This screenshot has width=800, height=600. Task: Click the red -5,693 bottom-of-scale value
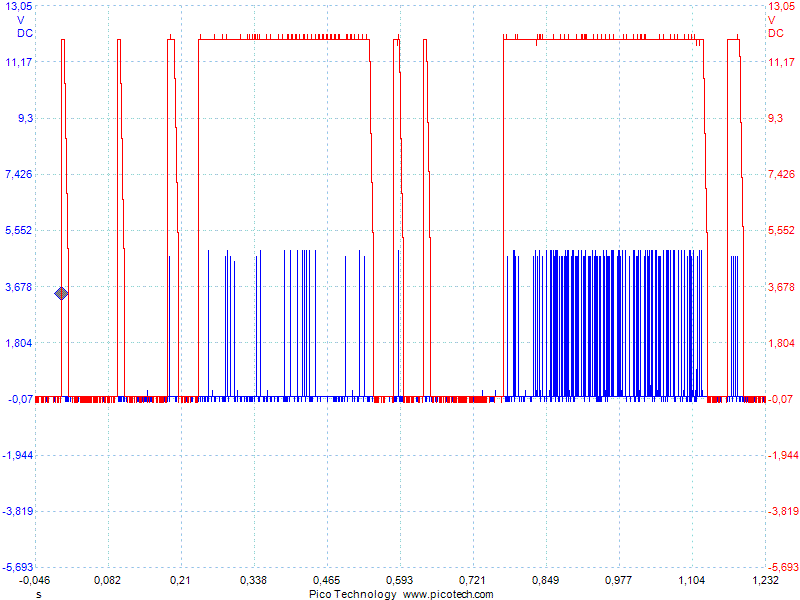pyautogui.click(x=783, y=567)
